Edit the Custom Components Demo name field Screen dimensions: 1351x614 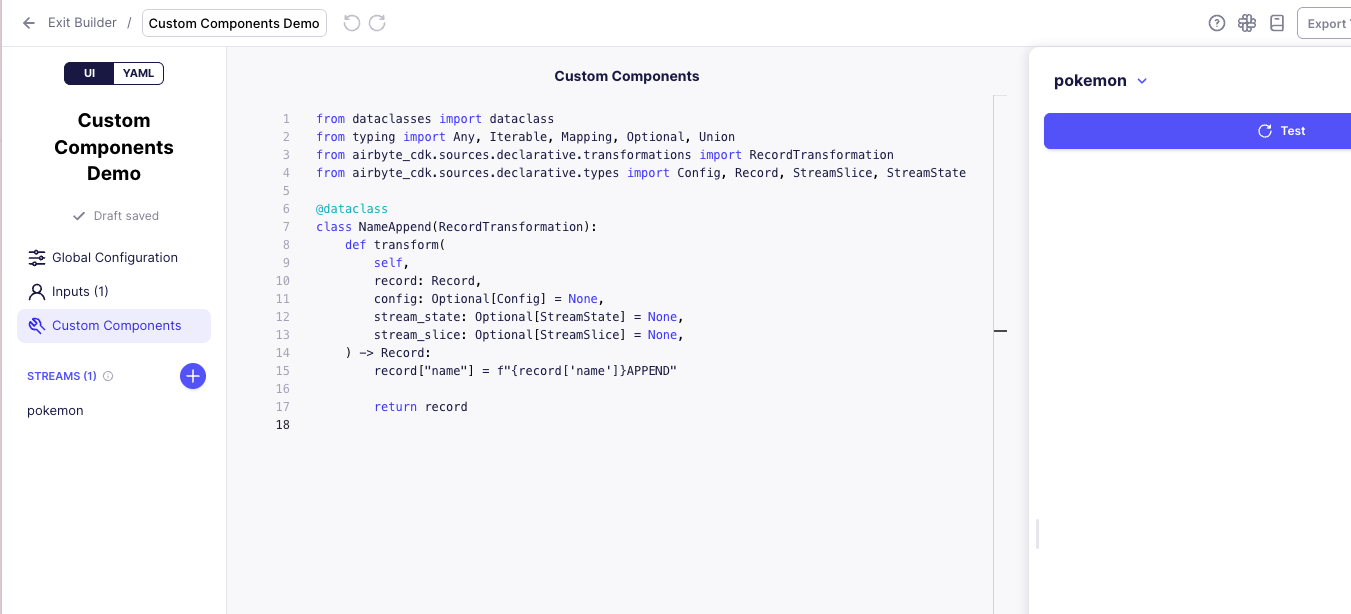(x=234, y=22)
